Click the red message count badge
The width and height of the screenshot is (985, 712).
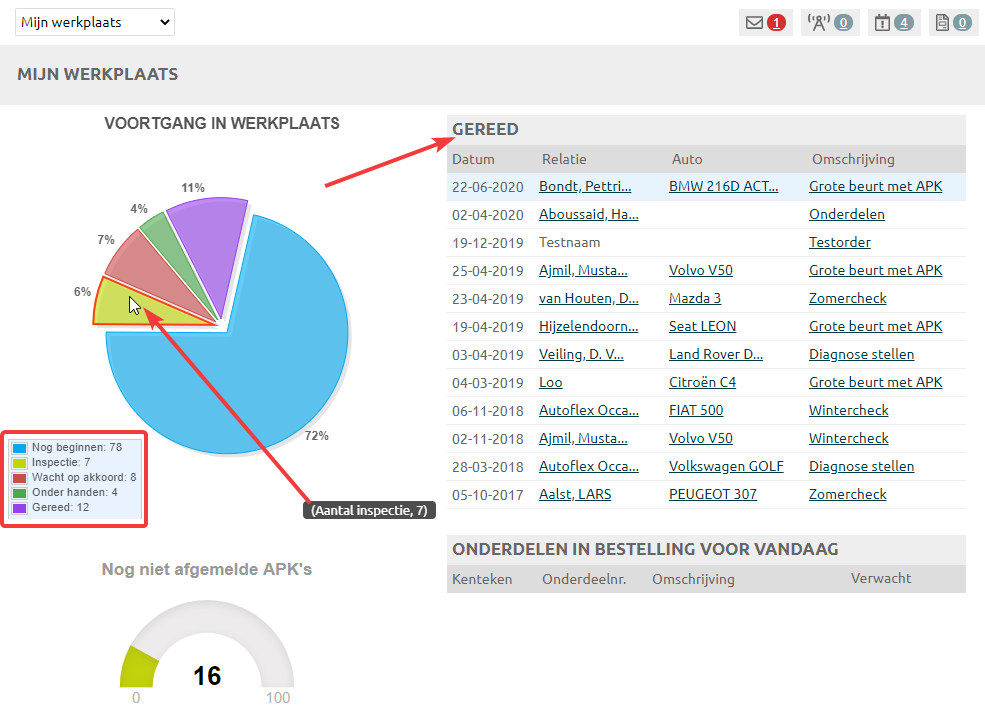(777, 23)
